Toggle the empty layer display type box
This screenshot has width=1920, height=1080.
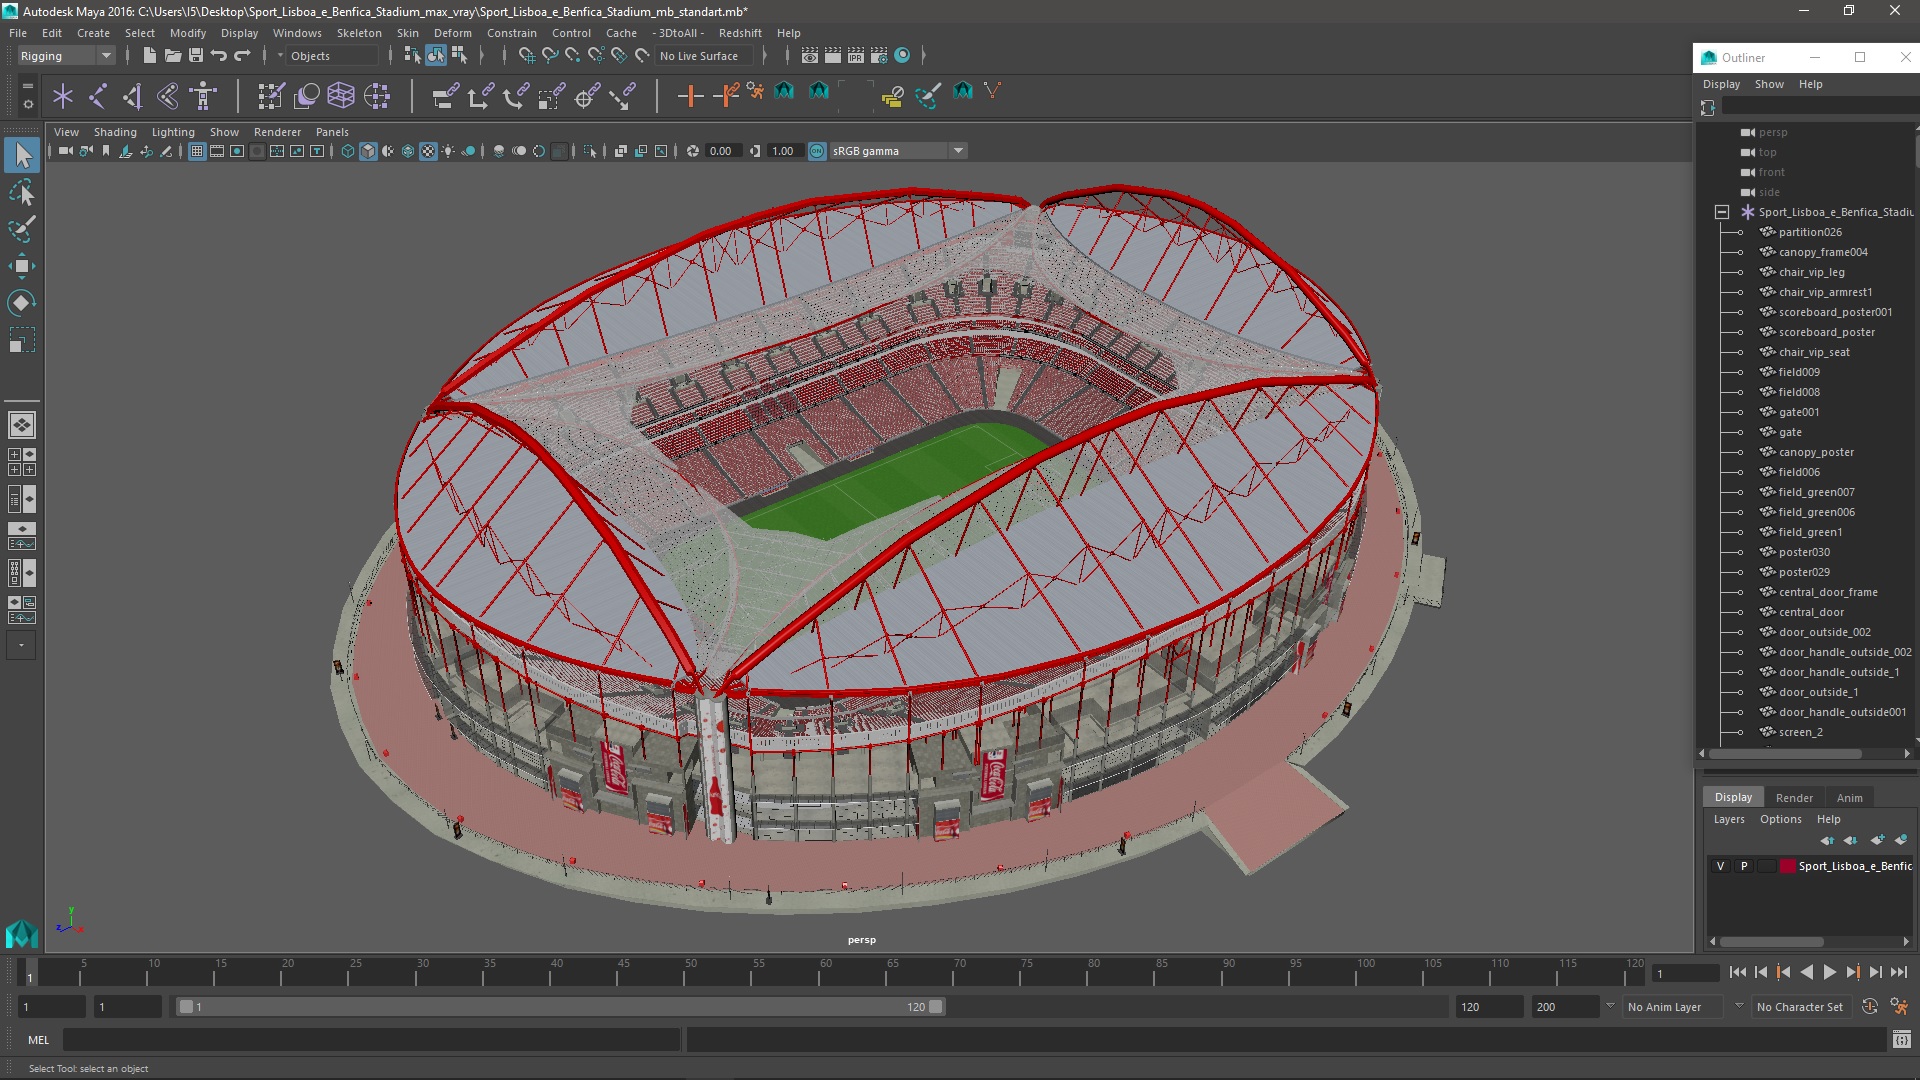pyautogui.click(x=1767, y=866)
